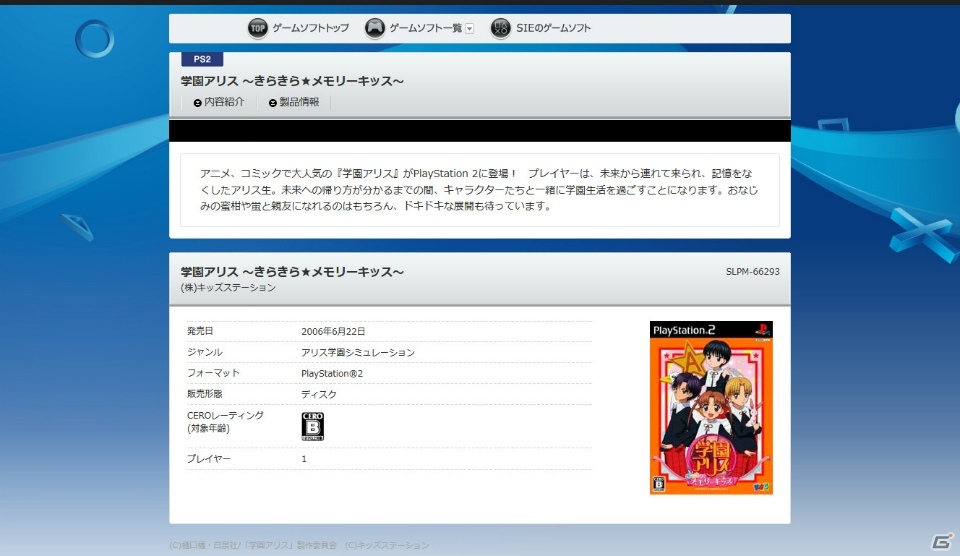Expand the ゲームソフト一覧 dropdown arrow

(470, 28)
